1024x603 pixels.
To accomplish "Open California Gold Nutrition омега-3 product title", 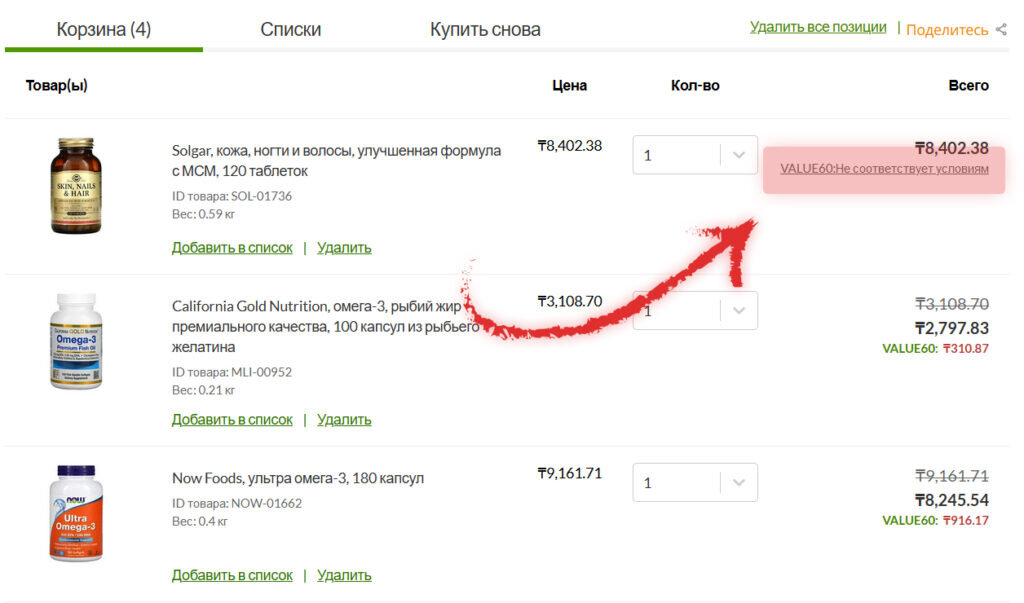I will [326, 326].
